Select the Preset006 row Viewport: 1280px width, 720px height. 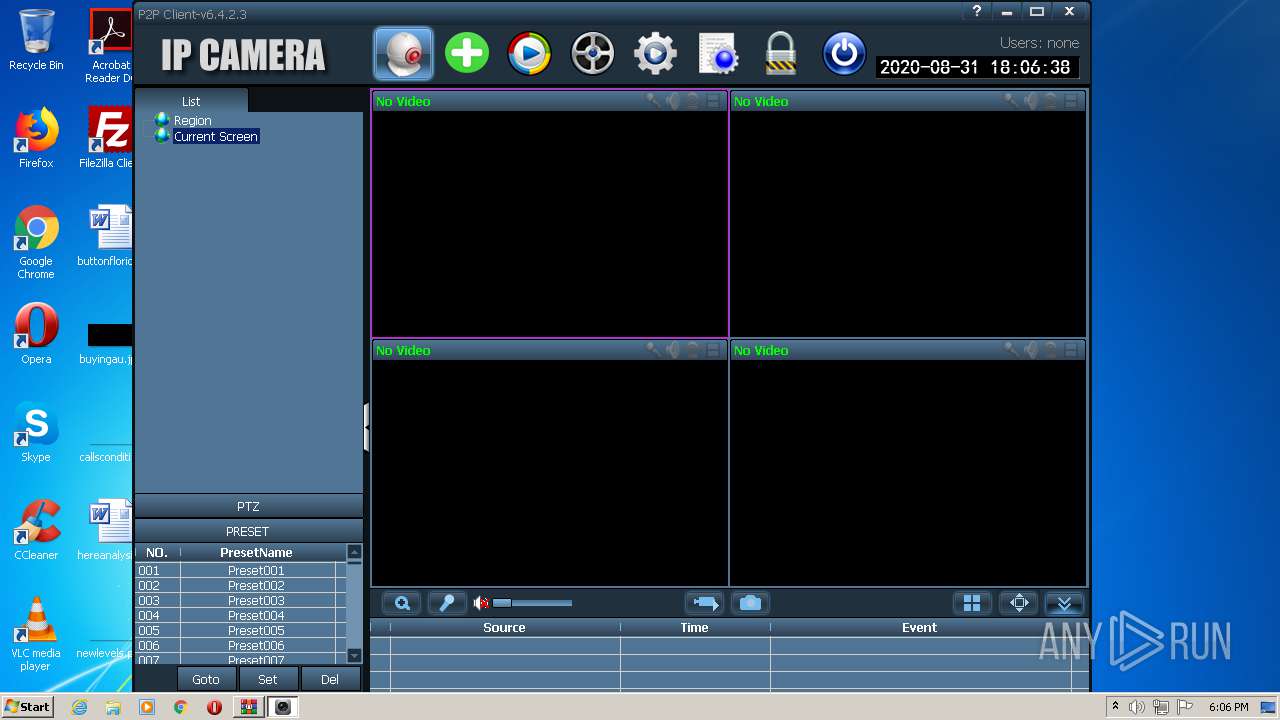241,646
